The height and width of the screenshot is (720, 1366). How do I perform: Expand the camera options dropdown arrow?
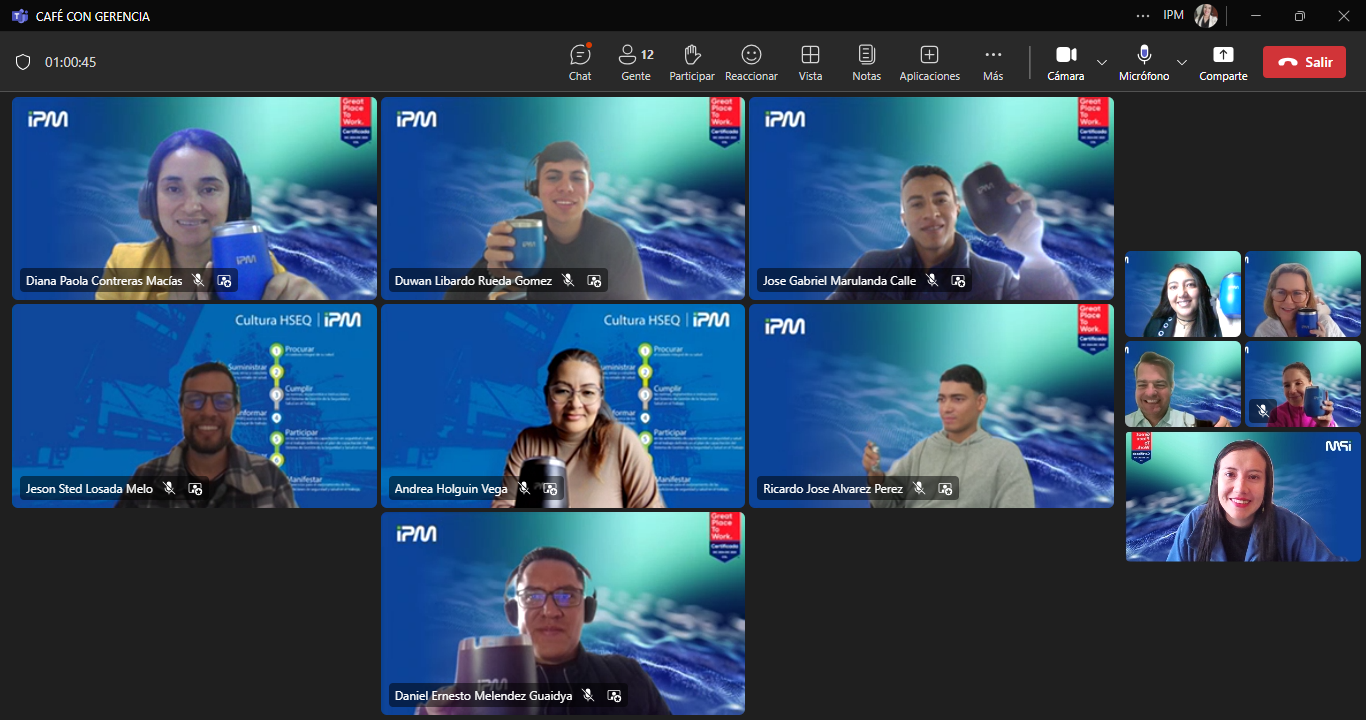click(1102, 62)
